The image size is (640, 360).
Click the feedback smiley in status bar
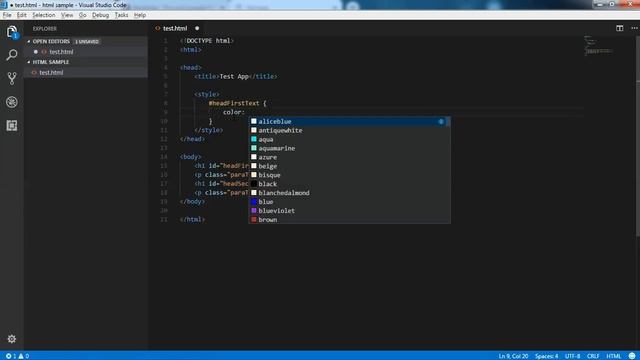pyautogui.click(x=632, y=356)
